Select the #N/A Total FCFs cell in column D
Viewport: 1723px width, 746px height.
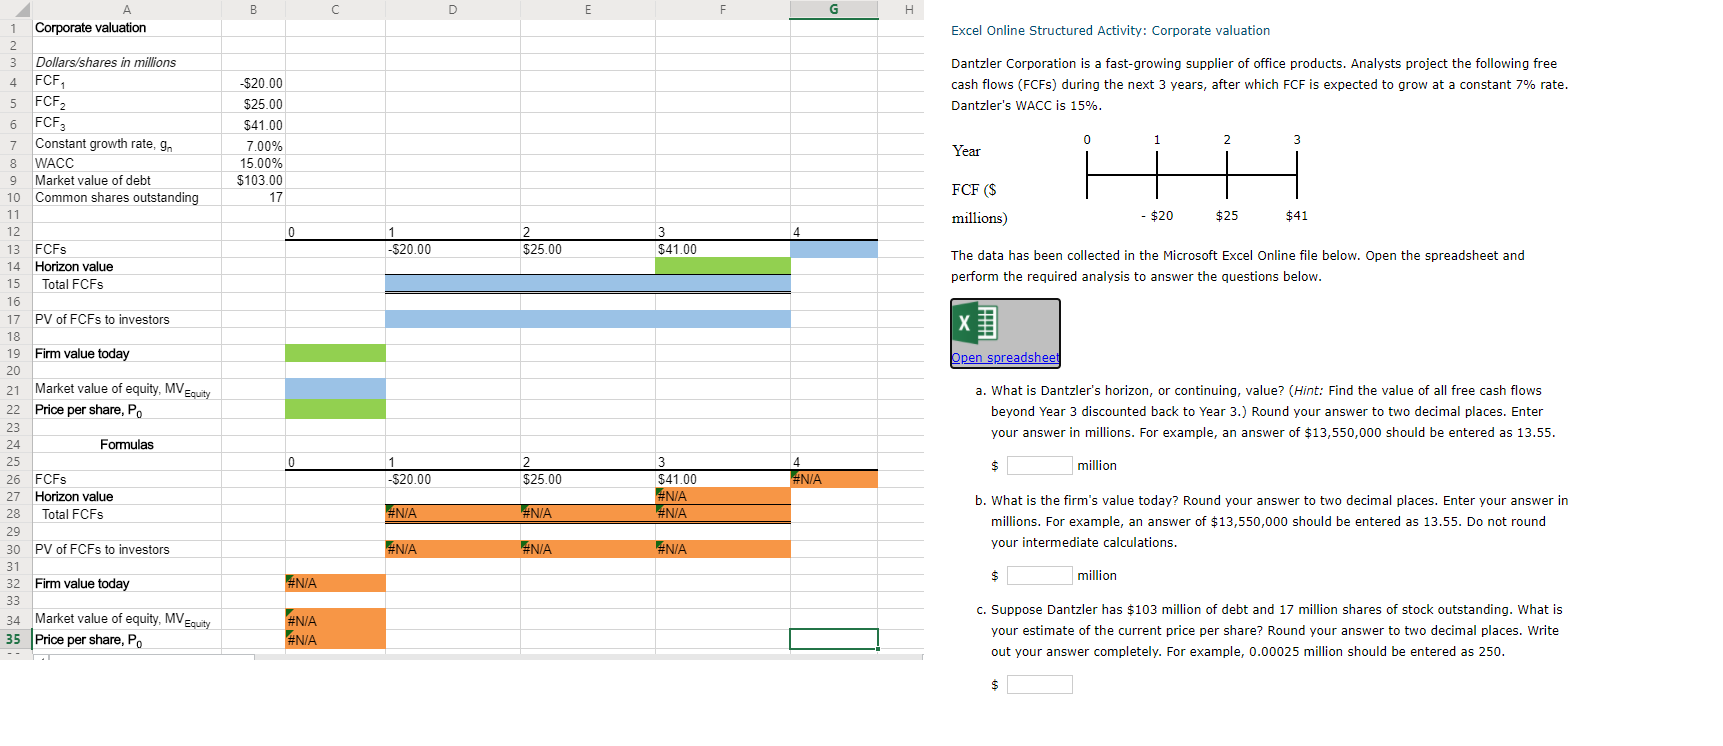[x=453, y=513]
